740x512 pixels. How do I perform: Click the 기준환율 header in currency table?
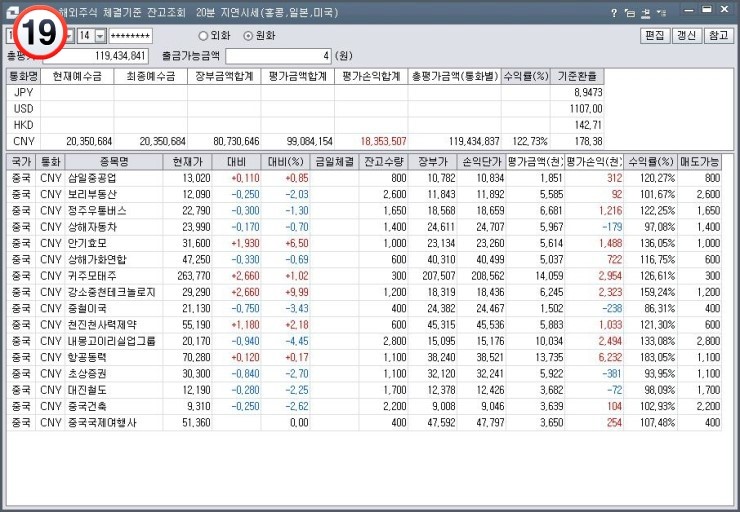577,76
